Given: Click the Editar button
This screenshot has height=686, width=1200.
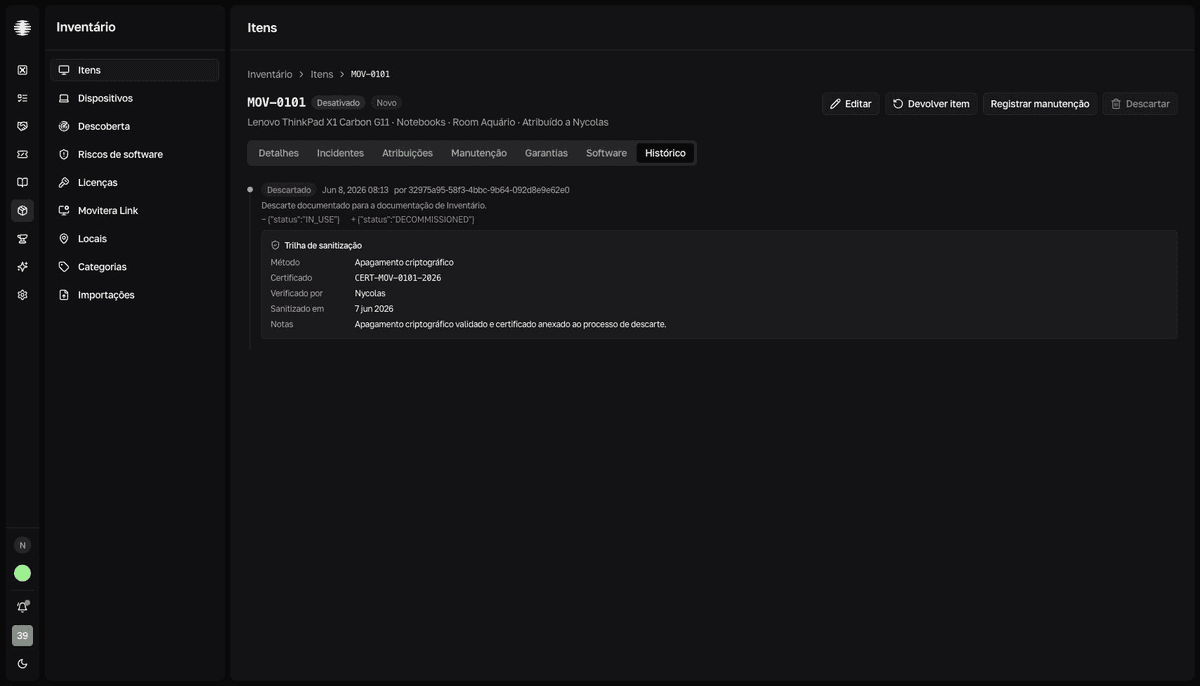Looking at the screenshot, I should pos(851,104).
